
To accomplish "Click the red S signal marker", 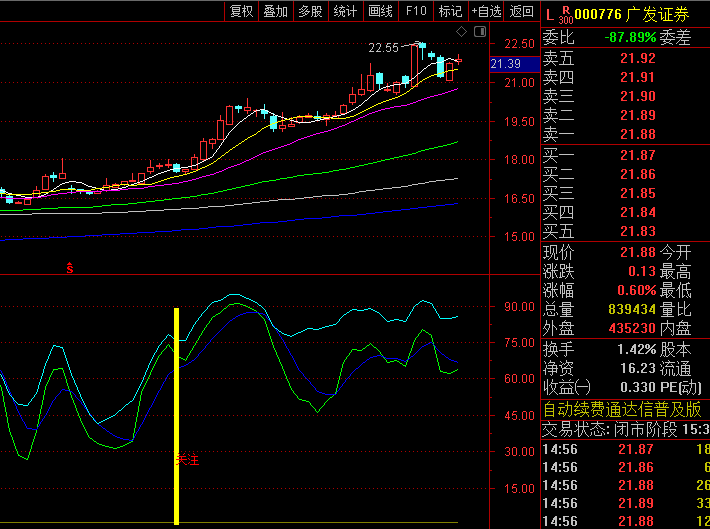I will [x=70, y=268].
